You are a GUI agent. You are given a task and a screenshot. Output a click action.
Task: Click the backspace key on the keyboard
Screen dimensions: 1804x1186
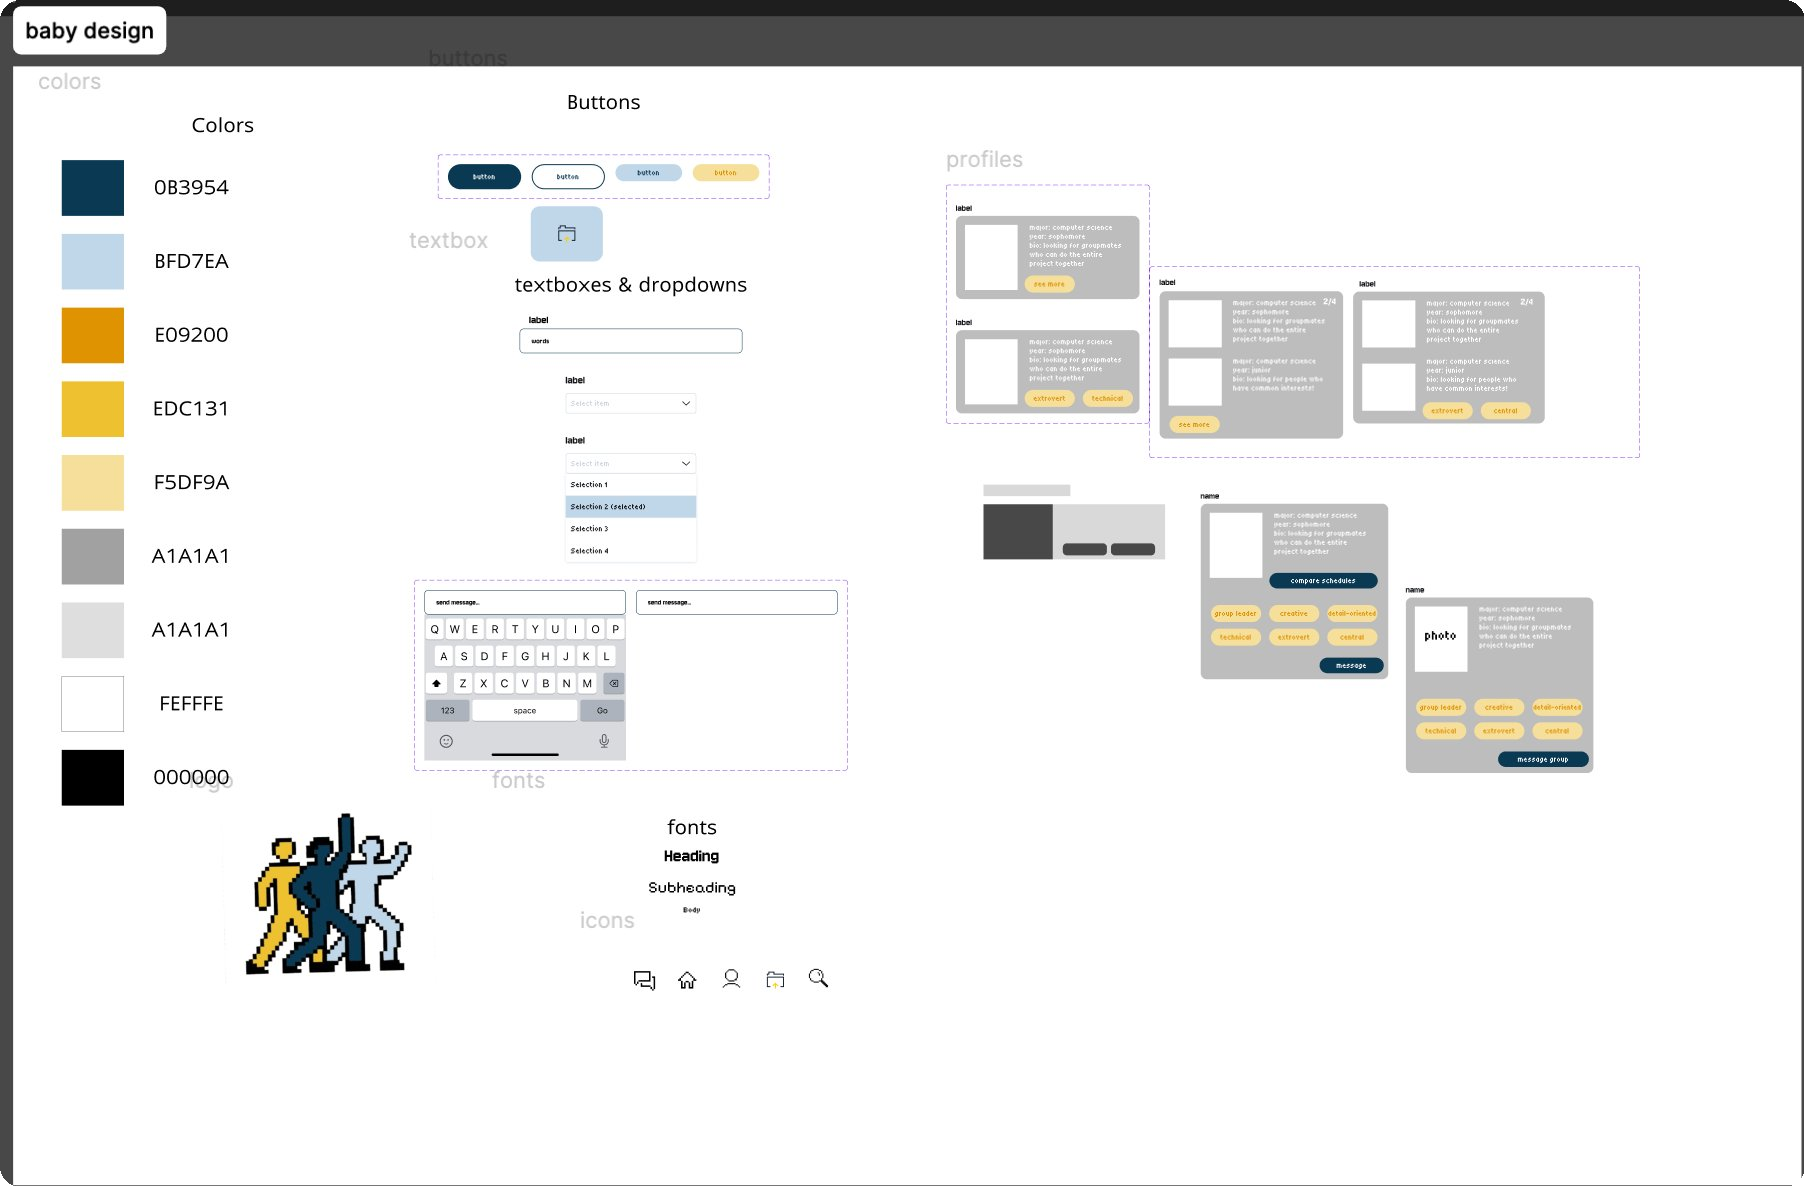pyautogui.click(x=614, y=683)
